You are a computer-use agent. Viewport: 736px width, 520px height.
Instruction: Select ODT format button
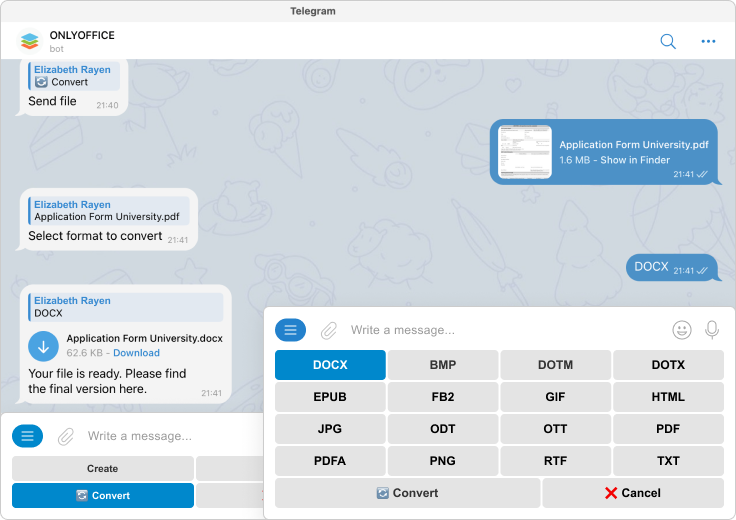coord(443,428)
